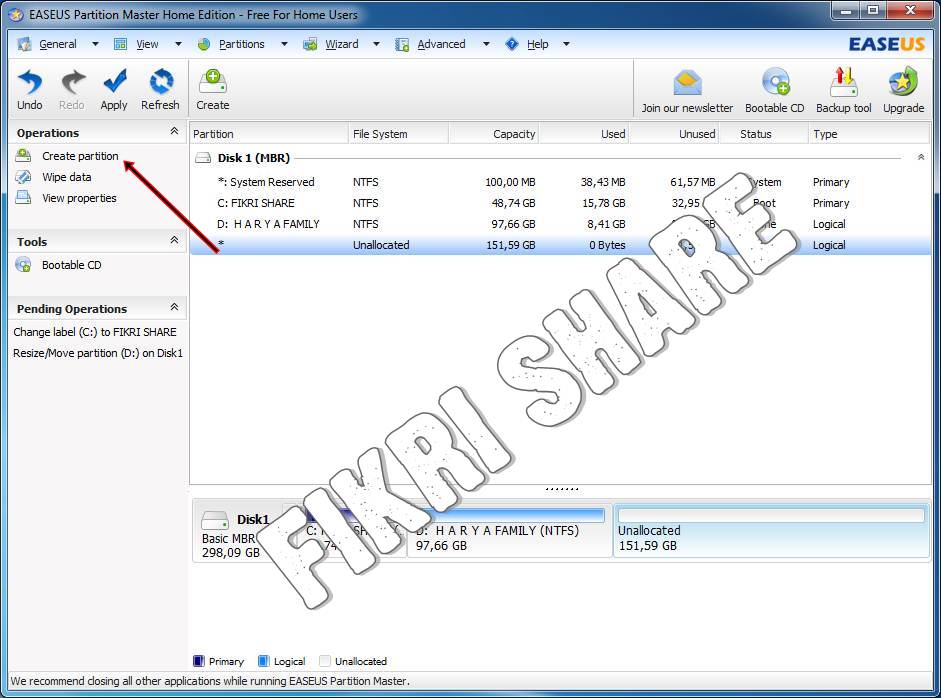
Task: Click the Disk 1 (MBR) drive icon
Action: pyautogui.click(x=203, y=158)
